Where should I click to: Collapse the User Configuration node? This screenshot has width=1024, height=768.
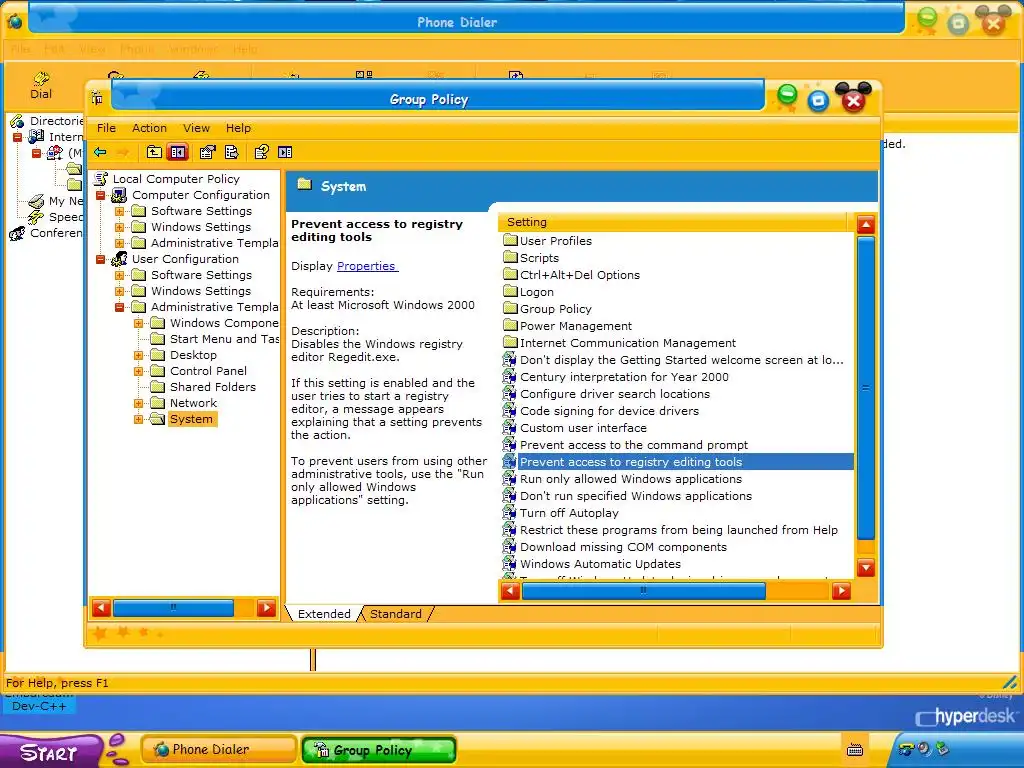click(101, 259)
